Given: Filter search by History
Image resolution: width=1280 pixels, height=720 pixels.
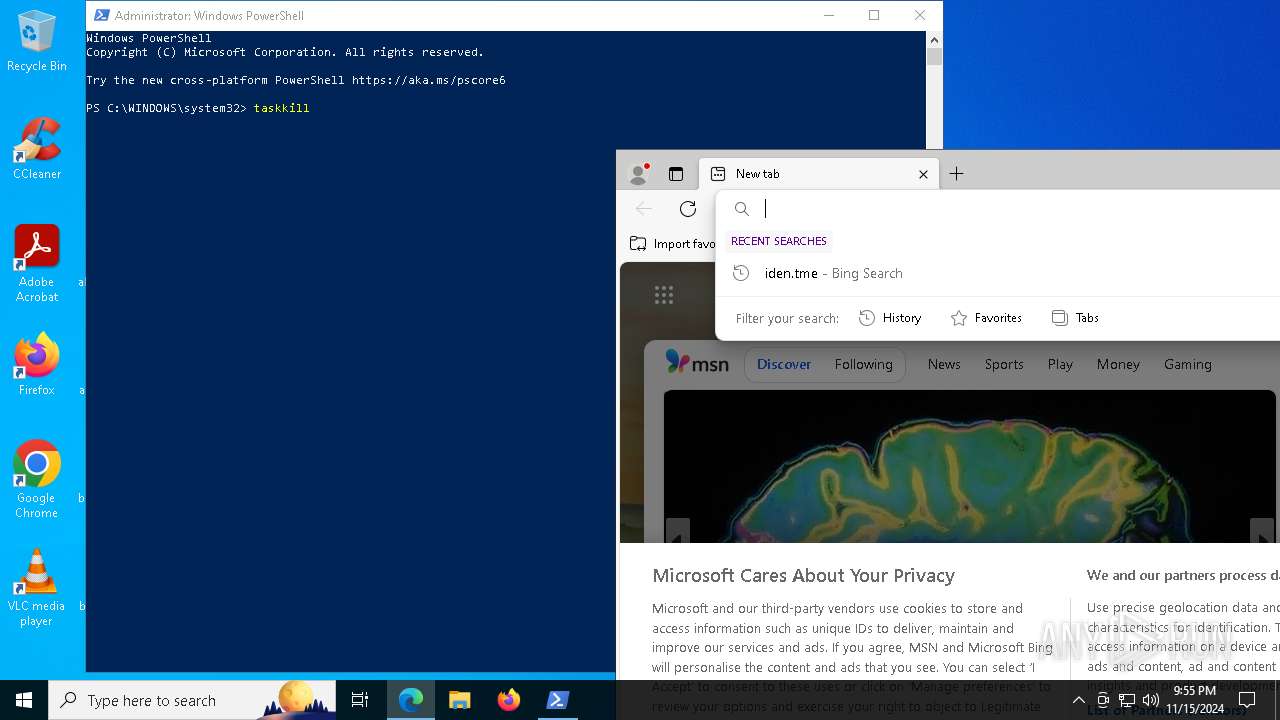Looking at the screenshot, I should pos(890,318).
